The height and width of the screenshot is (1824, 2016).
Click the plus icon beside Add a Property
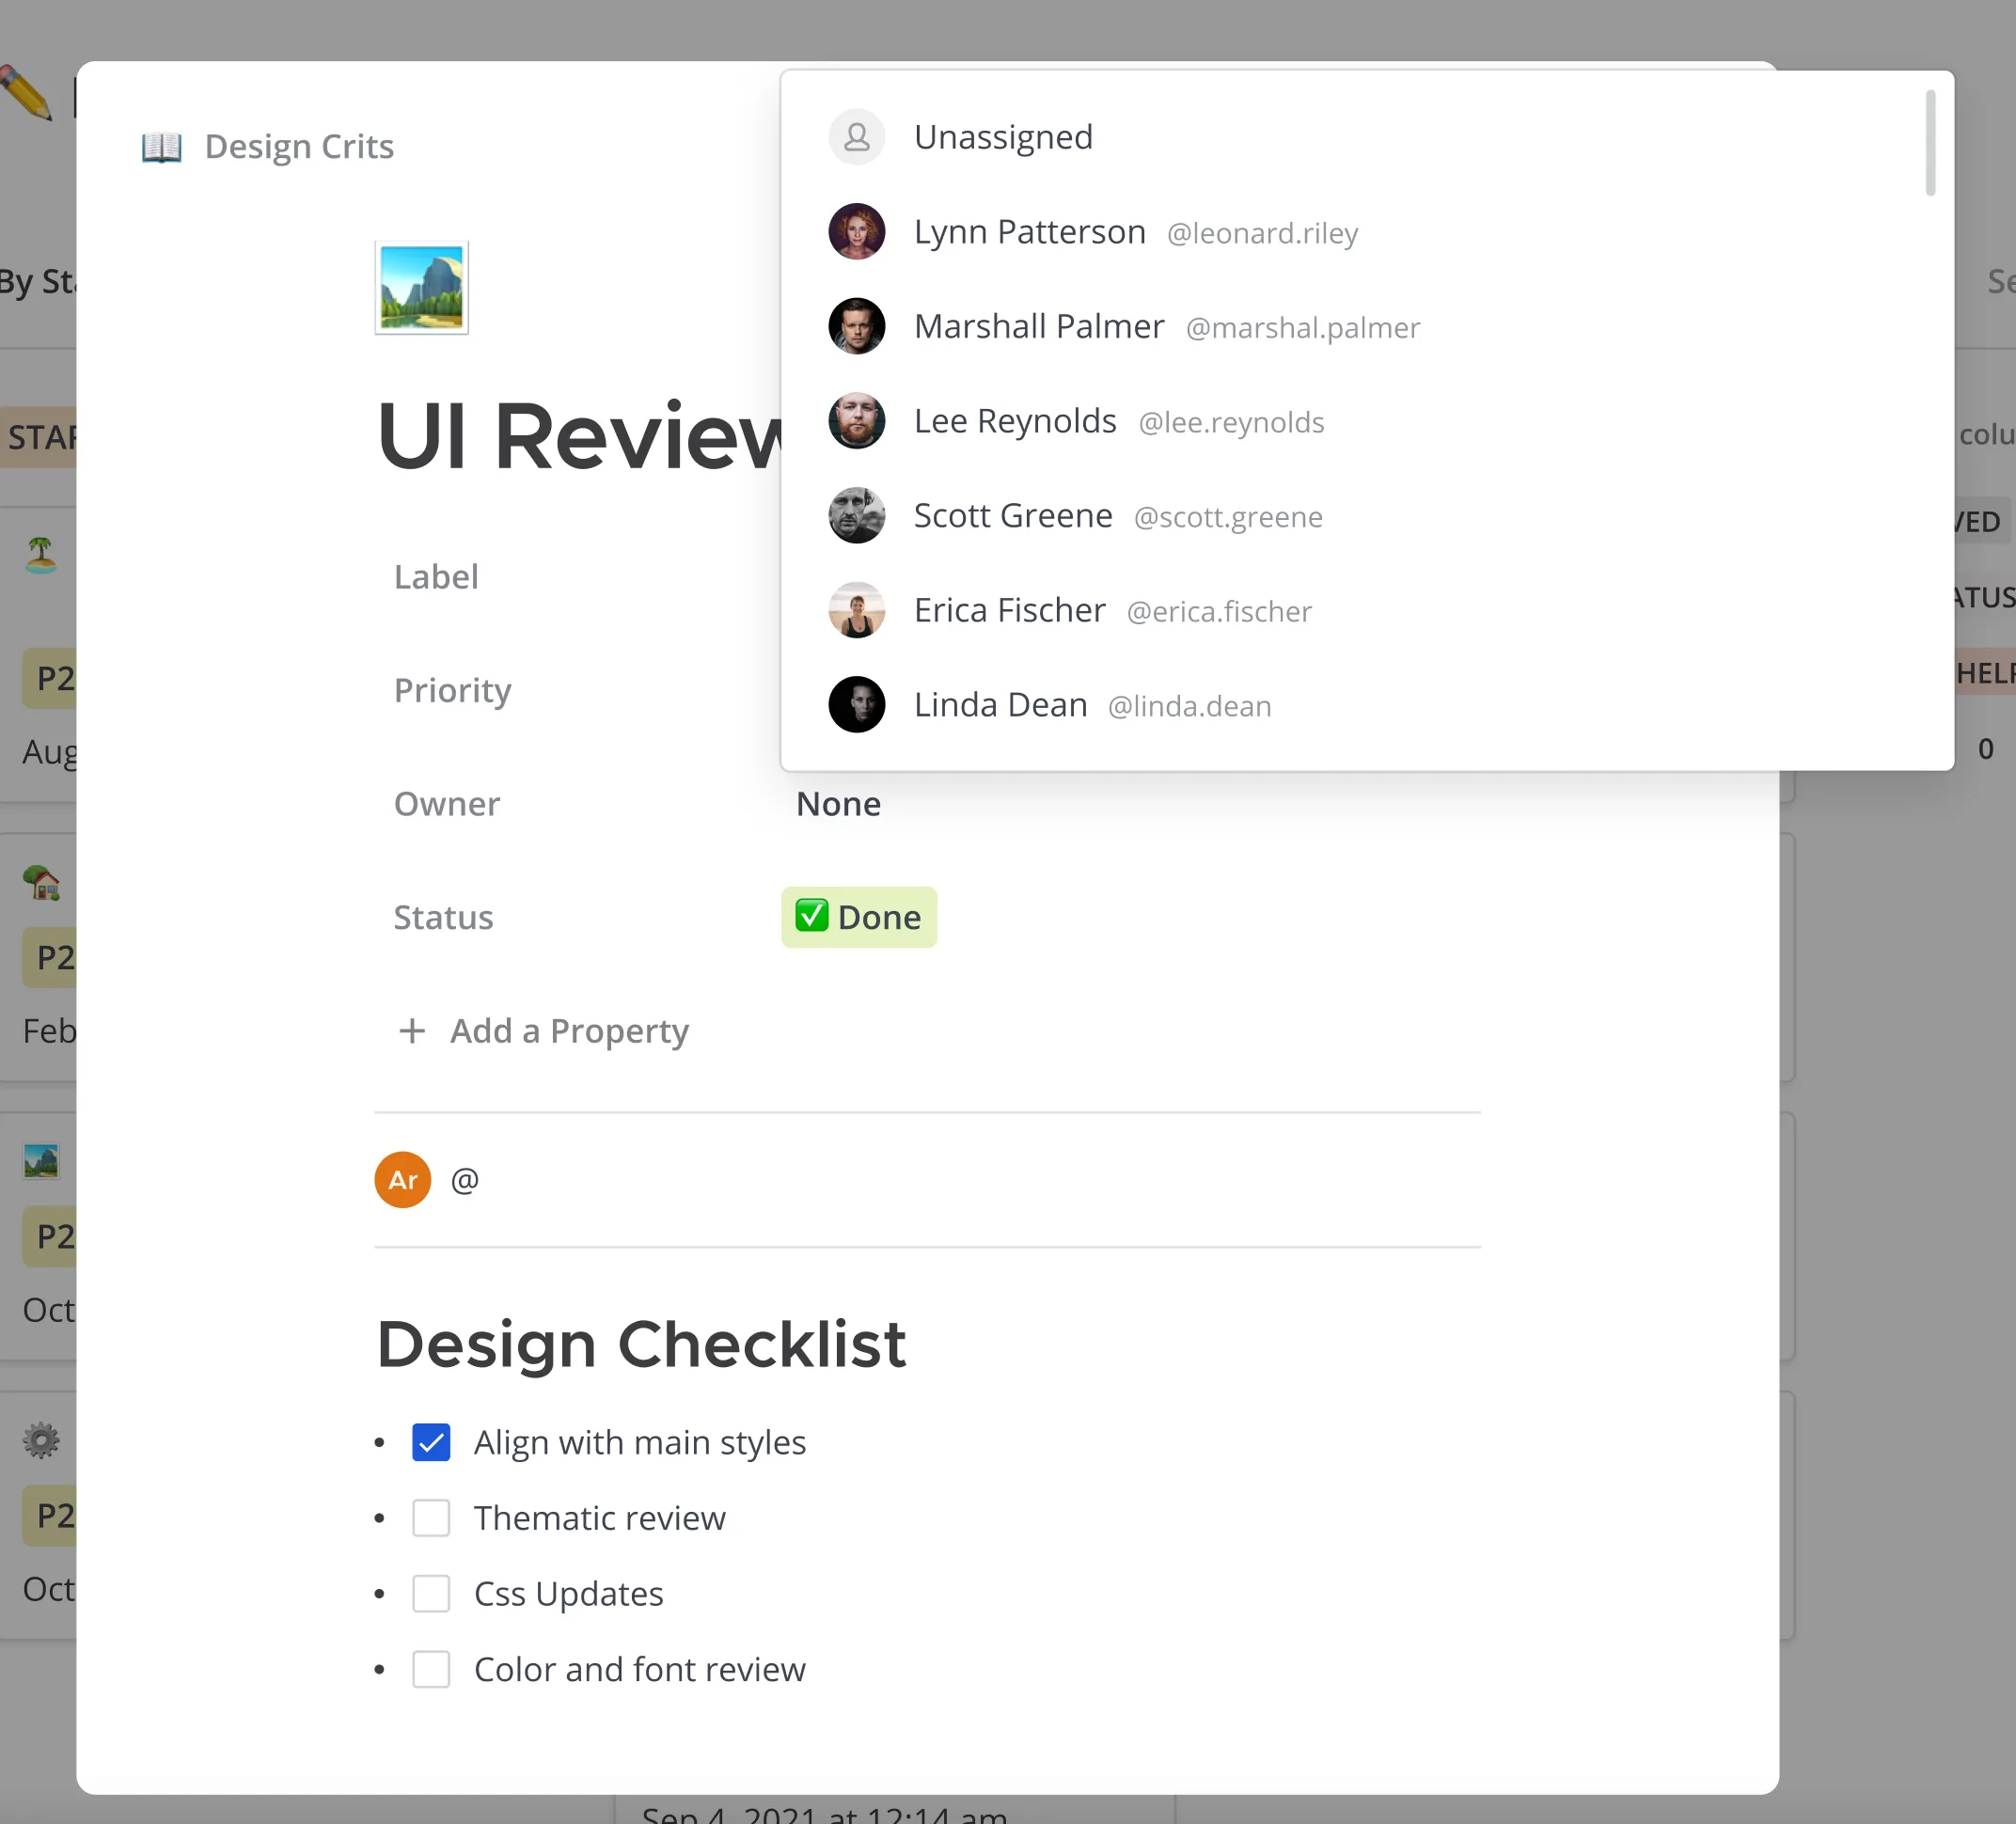412,1031
